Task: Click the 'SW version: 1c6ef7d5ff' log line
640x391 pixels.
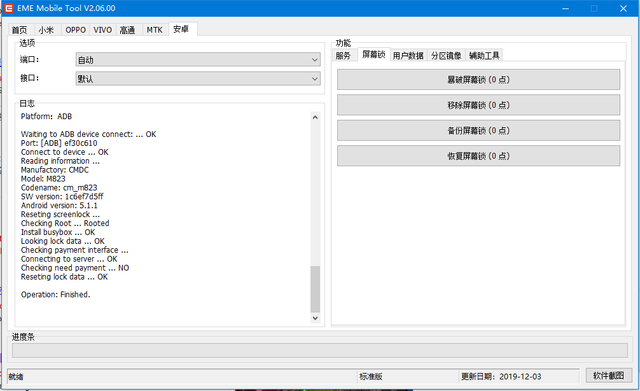Action: (62, 197)
